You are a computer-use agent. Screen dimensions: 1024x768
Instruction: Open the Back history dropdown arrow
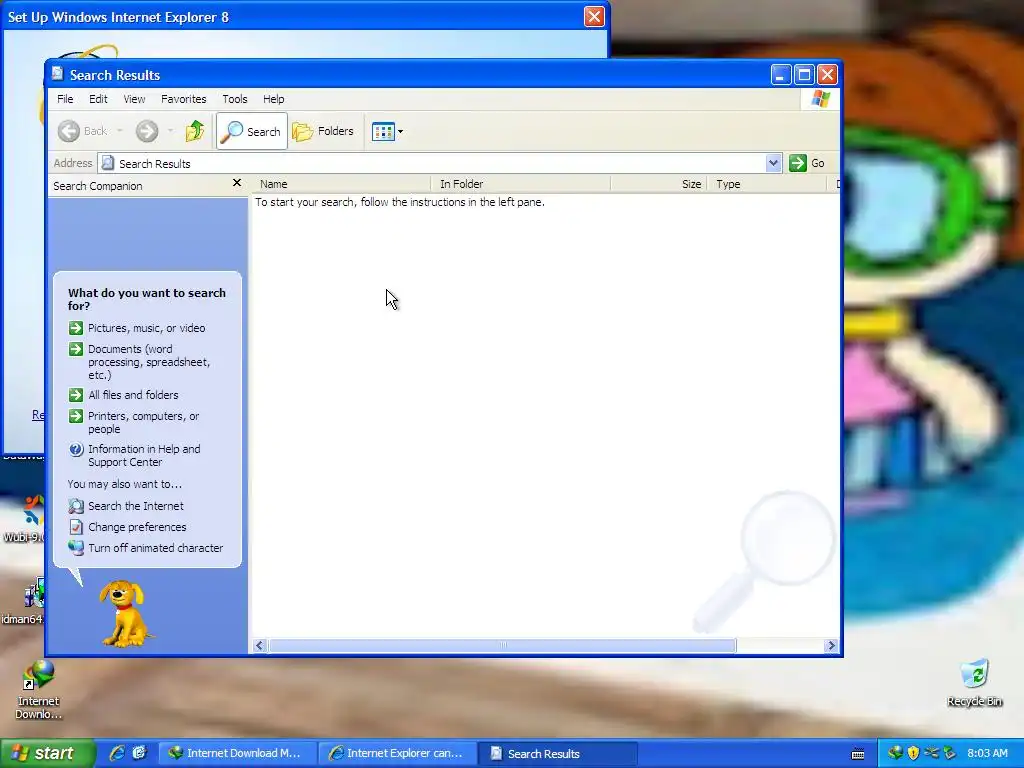click(x=120, y=131)
